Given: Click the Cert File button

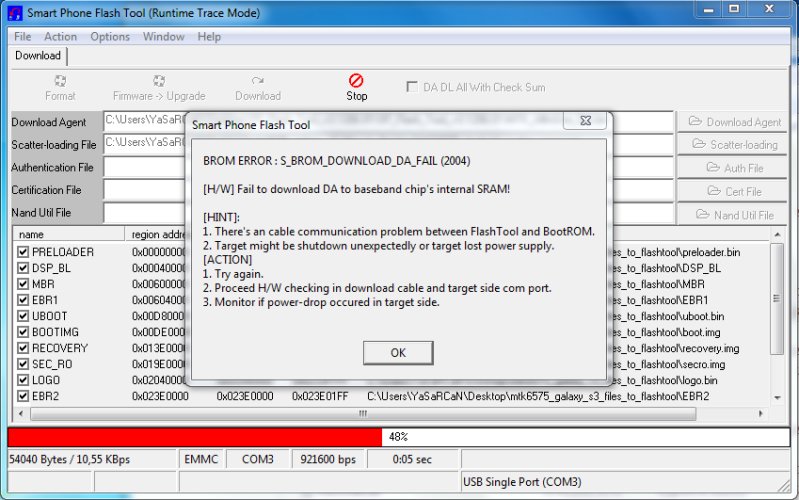Looking at the screenshot, I should [732, 191].
